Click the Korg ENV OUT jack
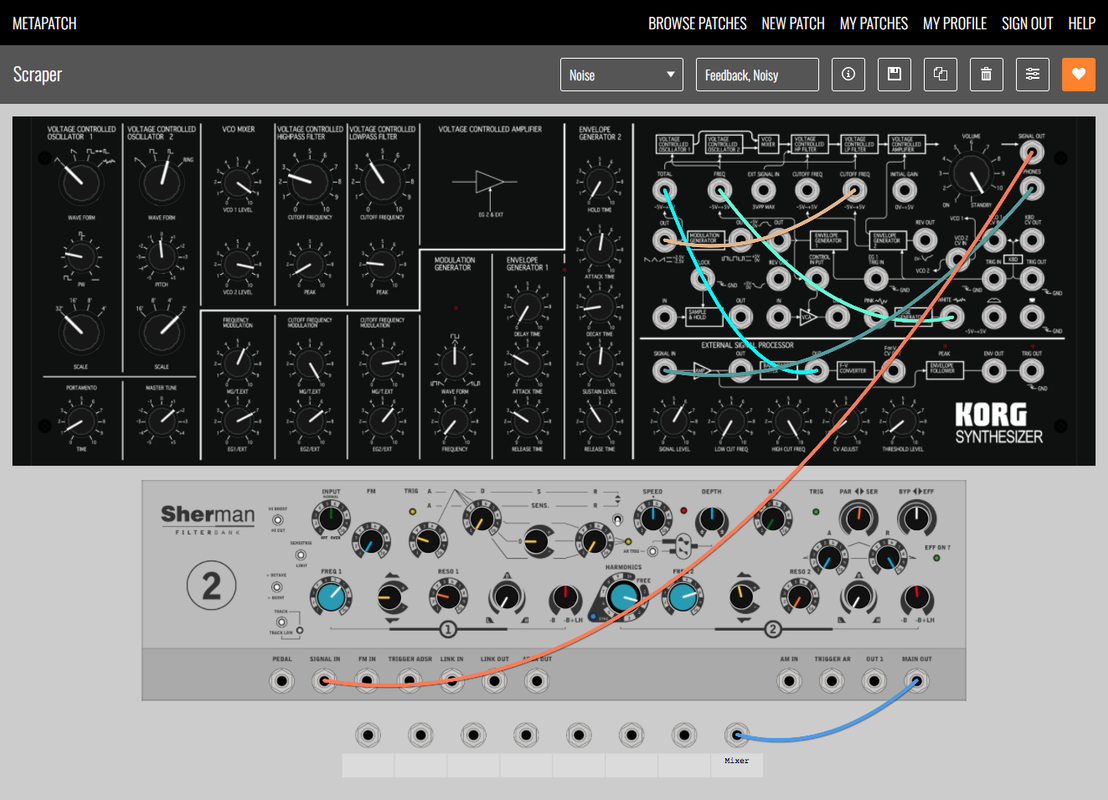The image size is (1108, 800). point(994,370)
